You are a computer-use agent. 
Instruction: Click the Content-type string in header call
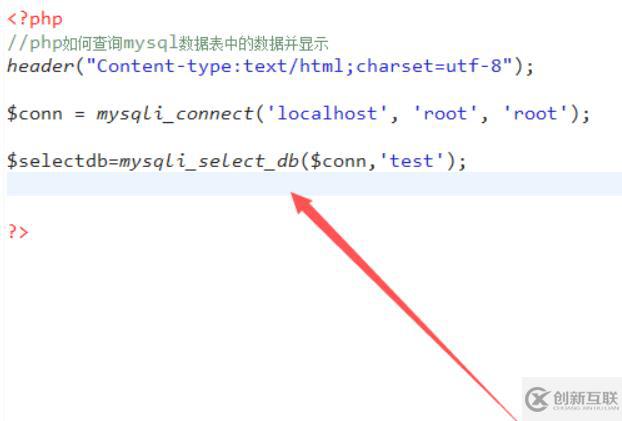299,66
